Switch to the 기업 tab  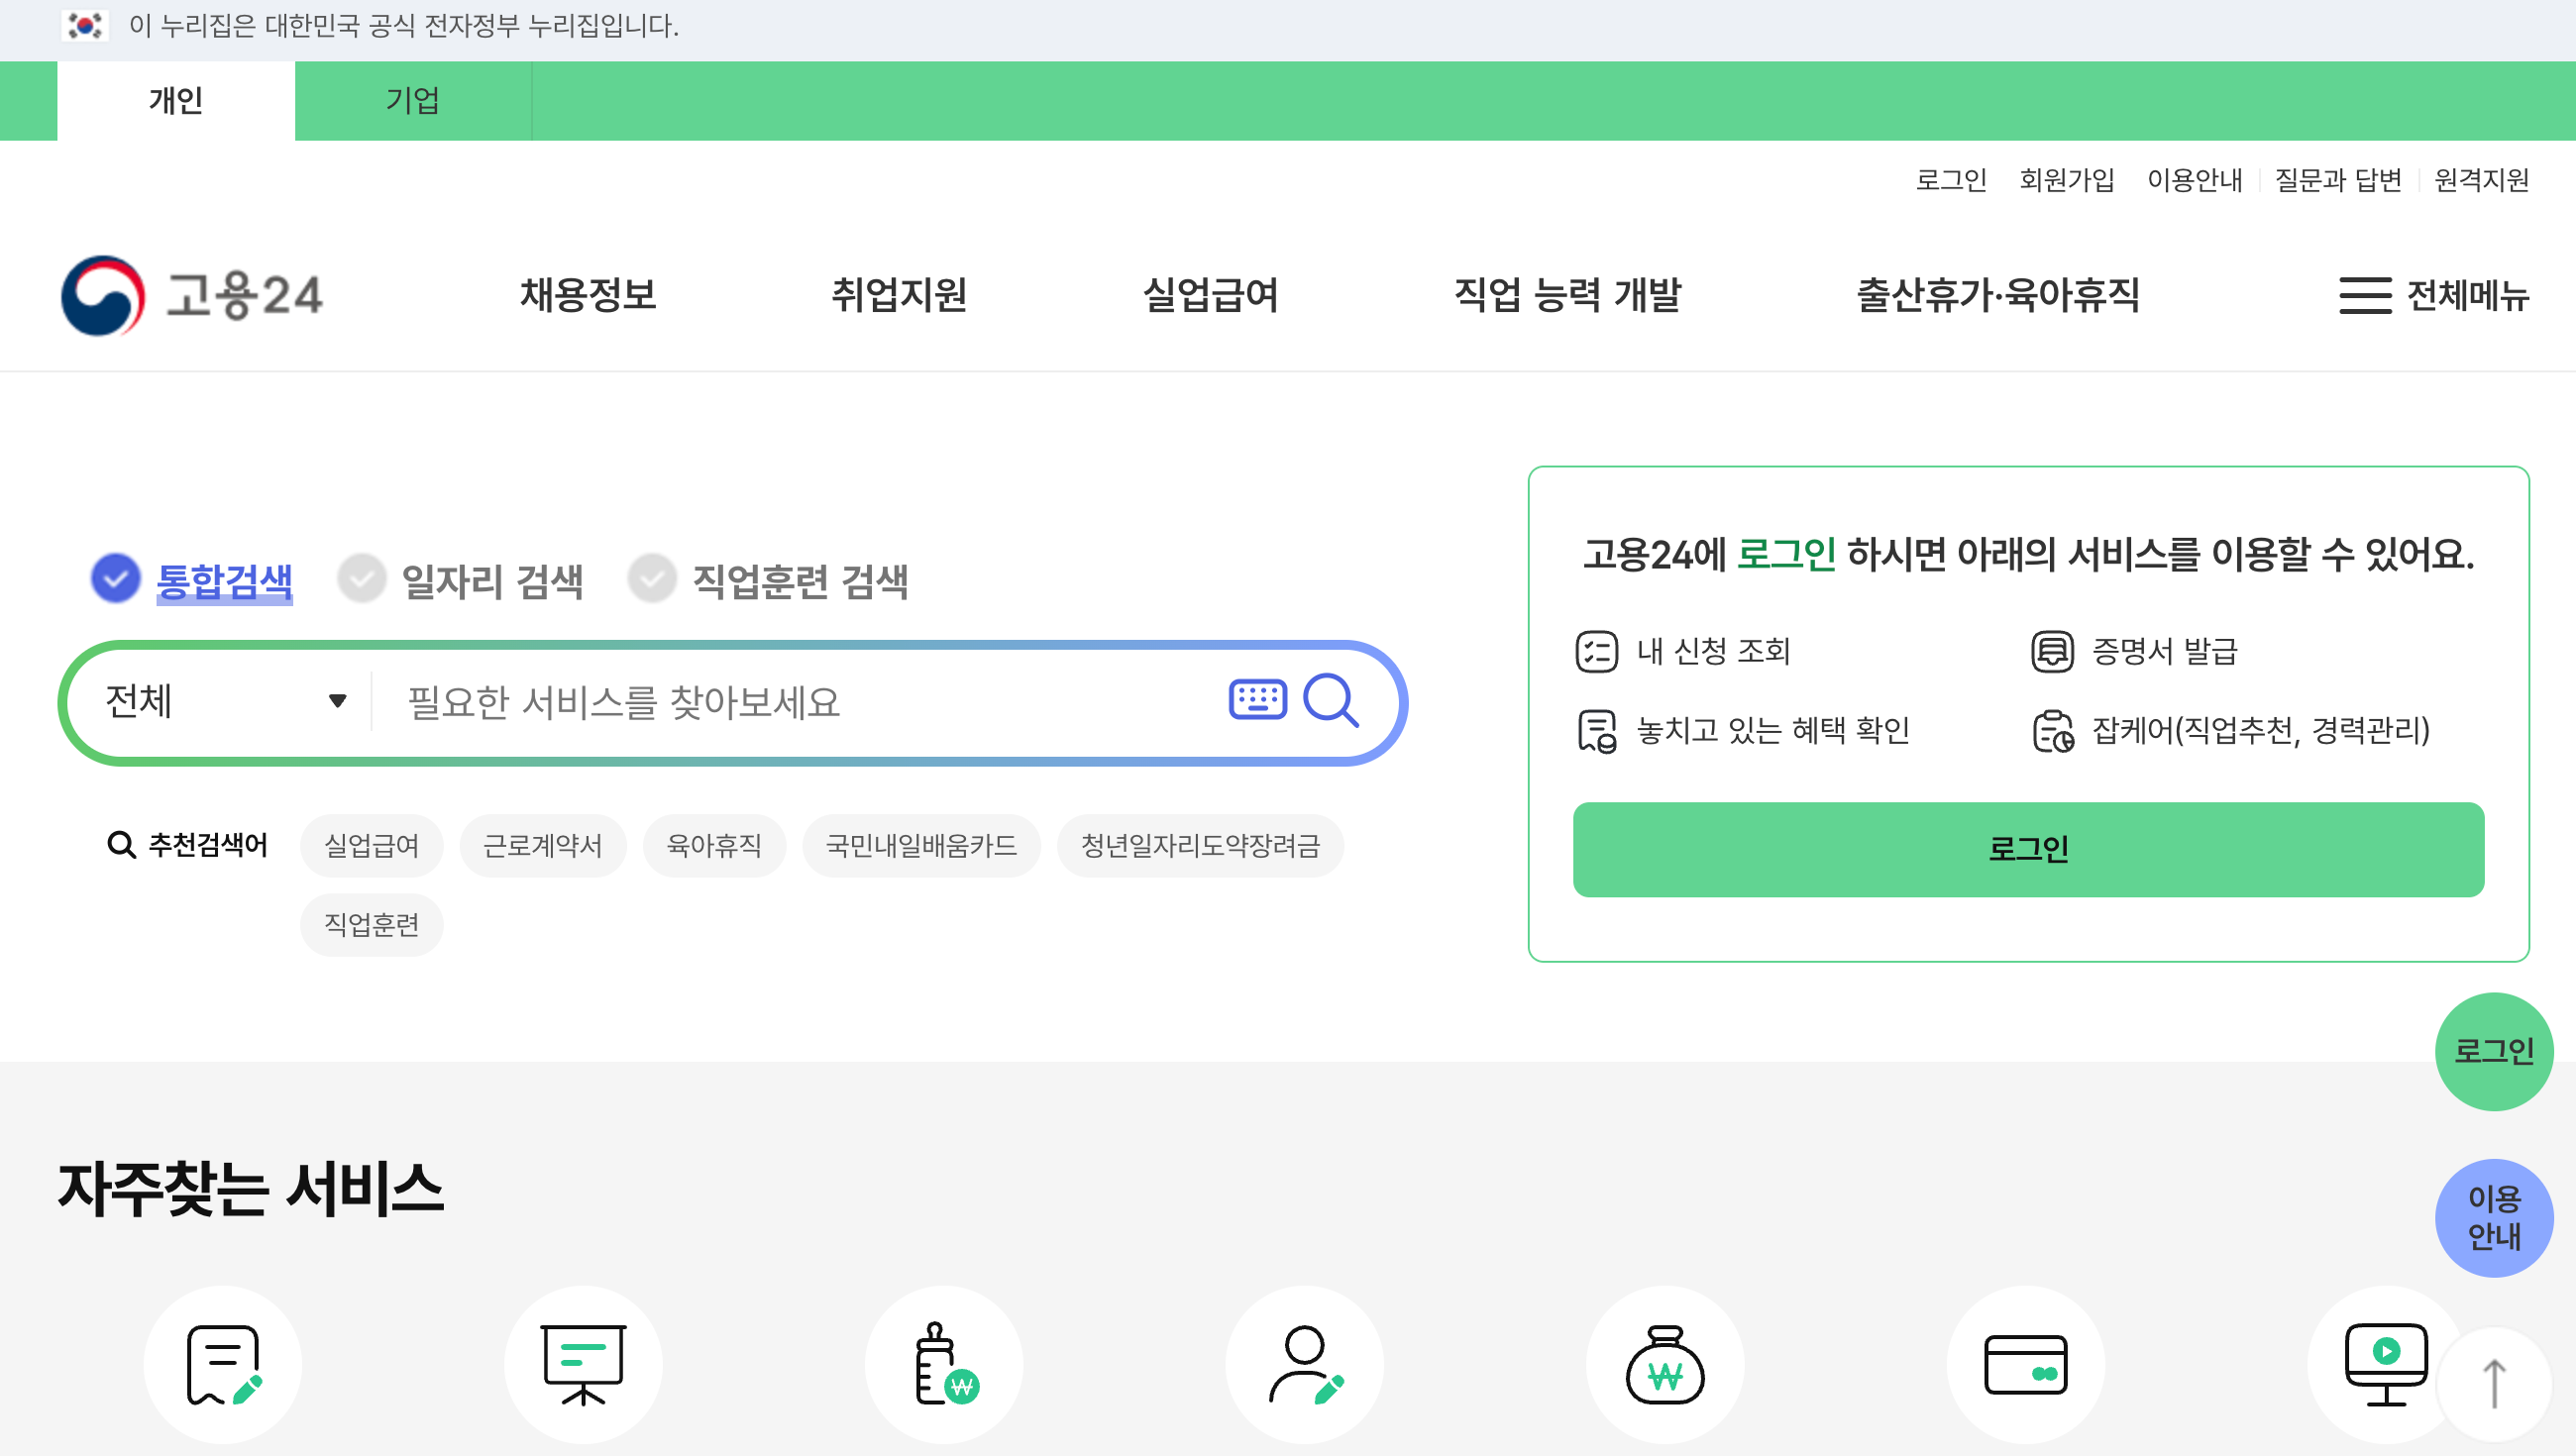[412, 101]
